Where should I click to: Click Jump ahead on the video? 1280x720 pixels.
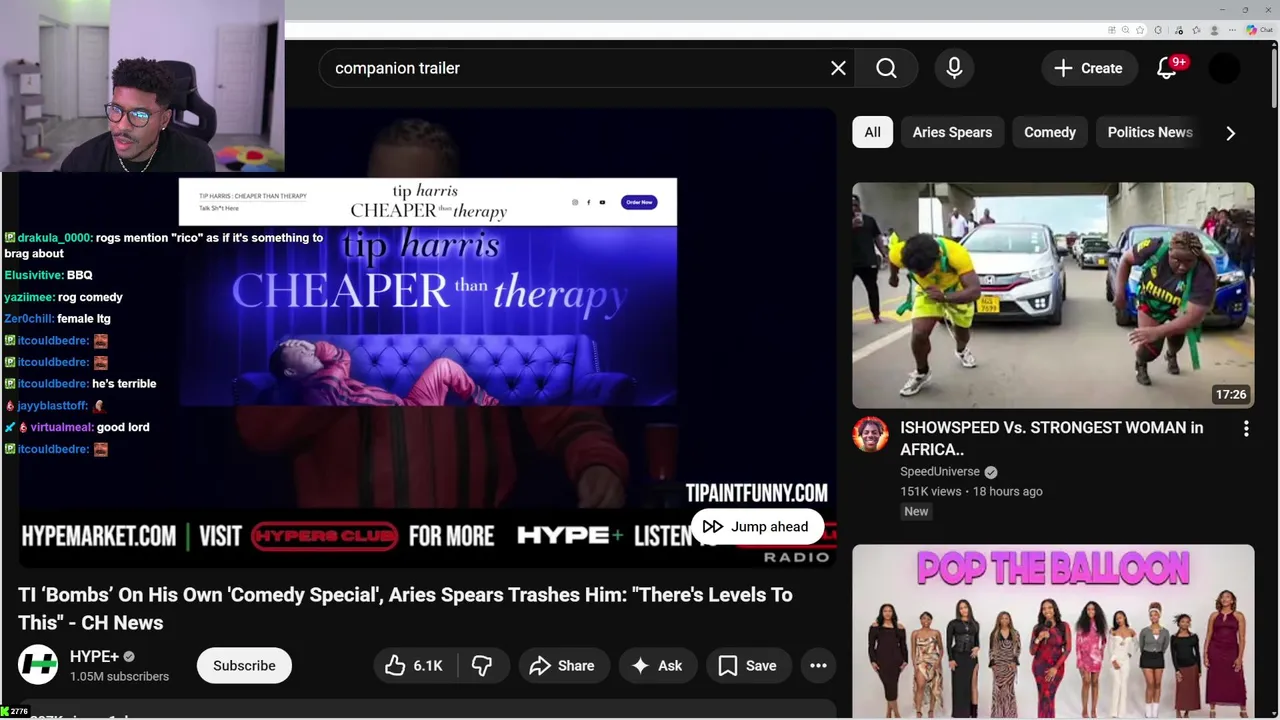coord(756,527)
